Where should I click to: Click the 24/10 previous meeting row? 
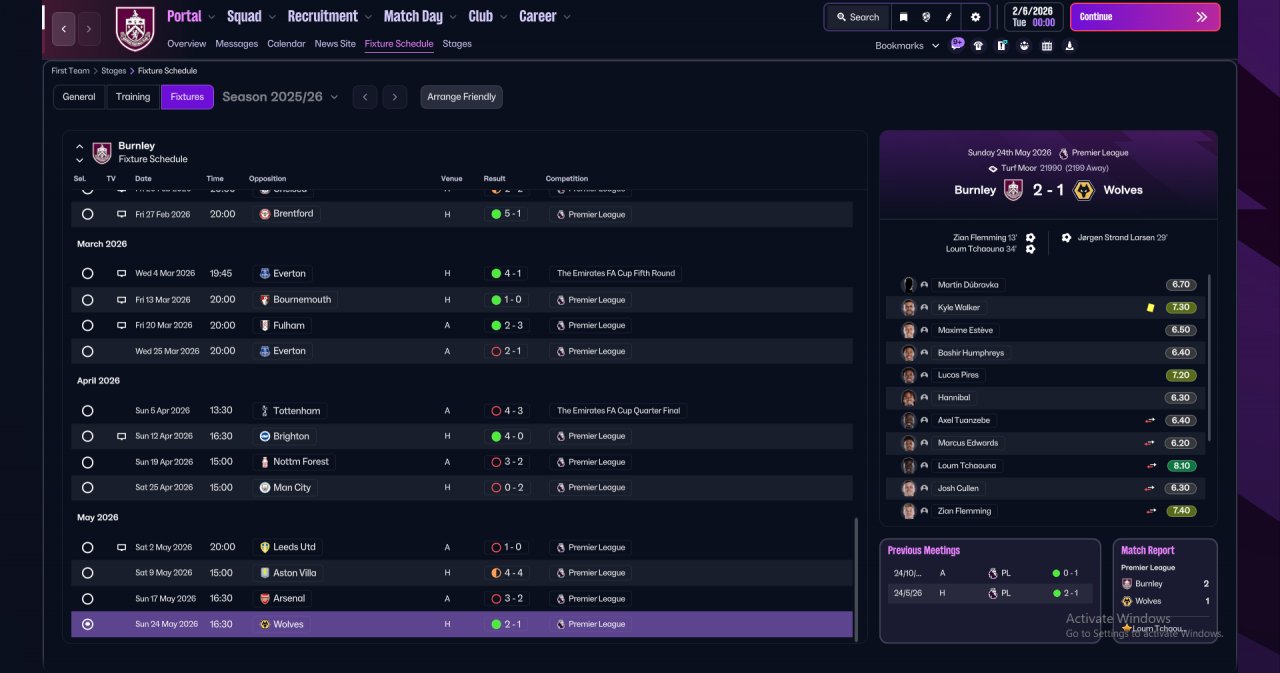[989, 573]
